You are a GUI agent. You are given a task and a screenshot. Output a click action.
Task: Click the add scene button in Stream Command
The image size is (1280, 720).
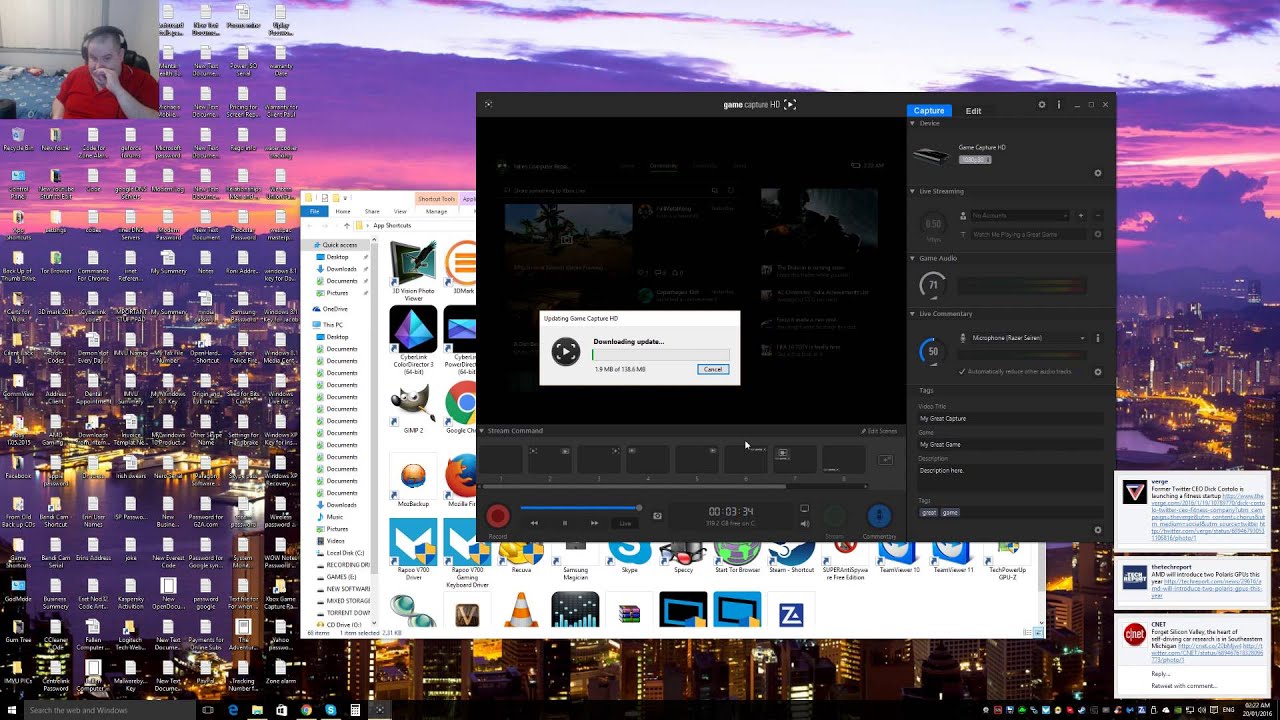(886, 459)
